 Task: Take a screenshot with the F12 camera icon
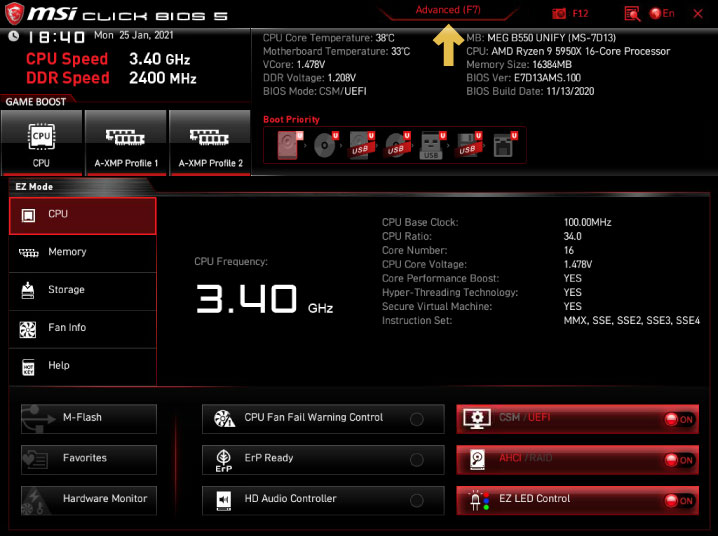(559, 14)
